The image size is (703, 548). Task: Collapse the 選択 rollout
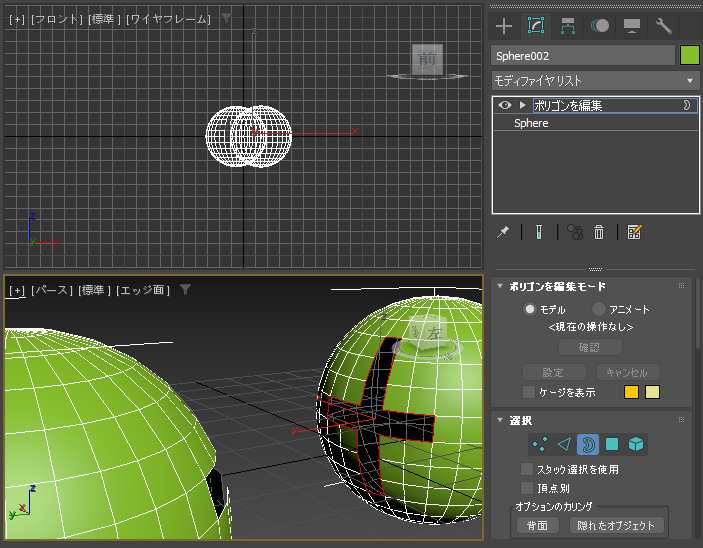coord(500,420)
